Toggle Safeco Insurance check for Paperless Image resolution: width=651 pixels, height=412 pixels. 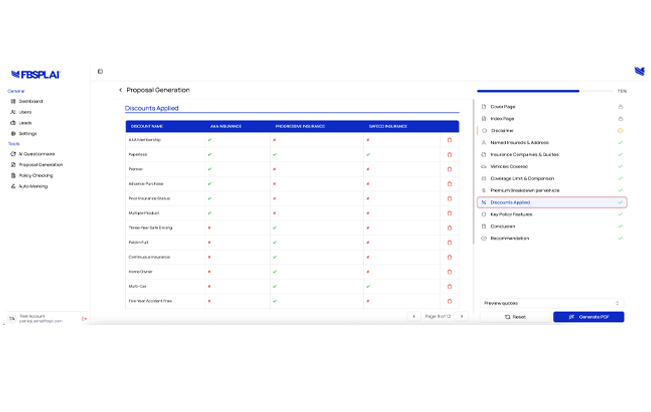point(368,154)
